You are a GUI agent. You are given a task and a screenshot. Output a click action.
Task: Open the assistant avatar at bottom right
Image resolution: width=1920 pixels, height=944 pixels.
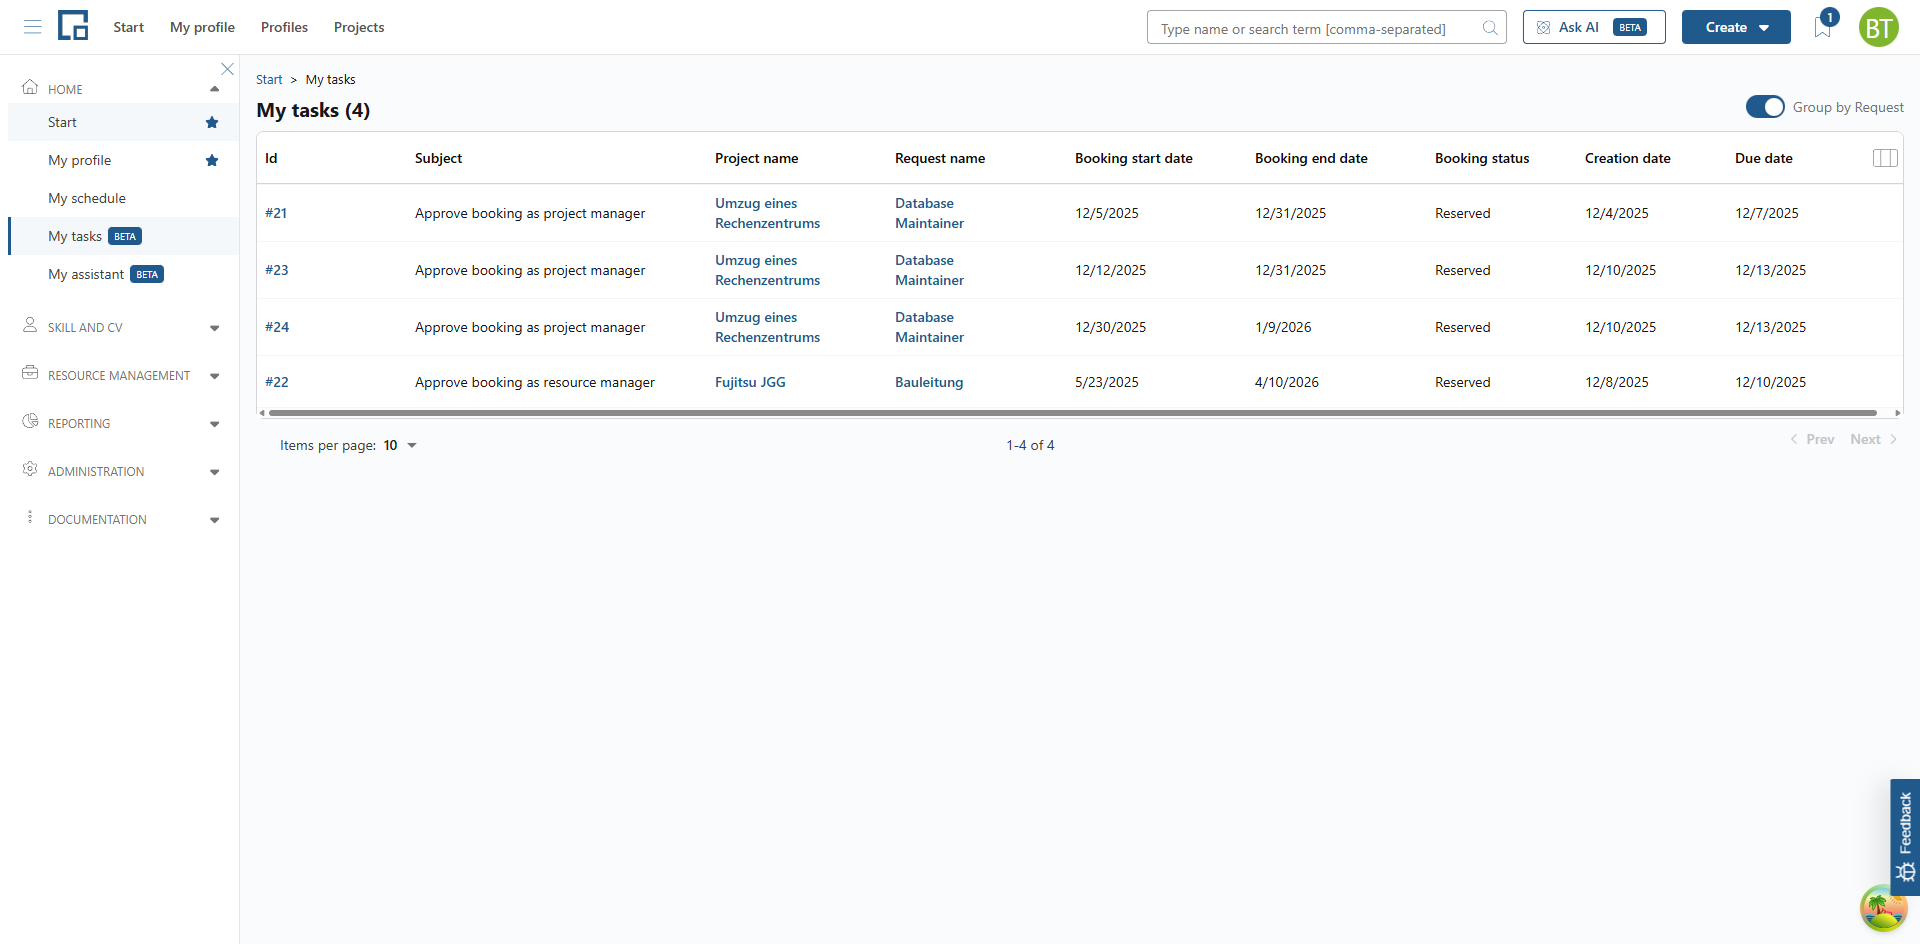[x=1883, y=908]
